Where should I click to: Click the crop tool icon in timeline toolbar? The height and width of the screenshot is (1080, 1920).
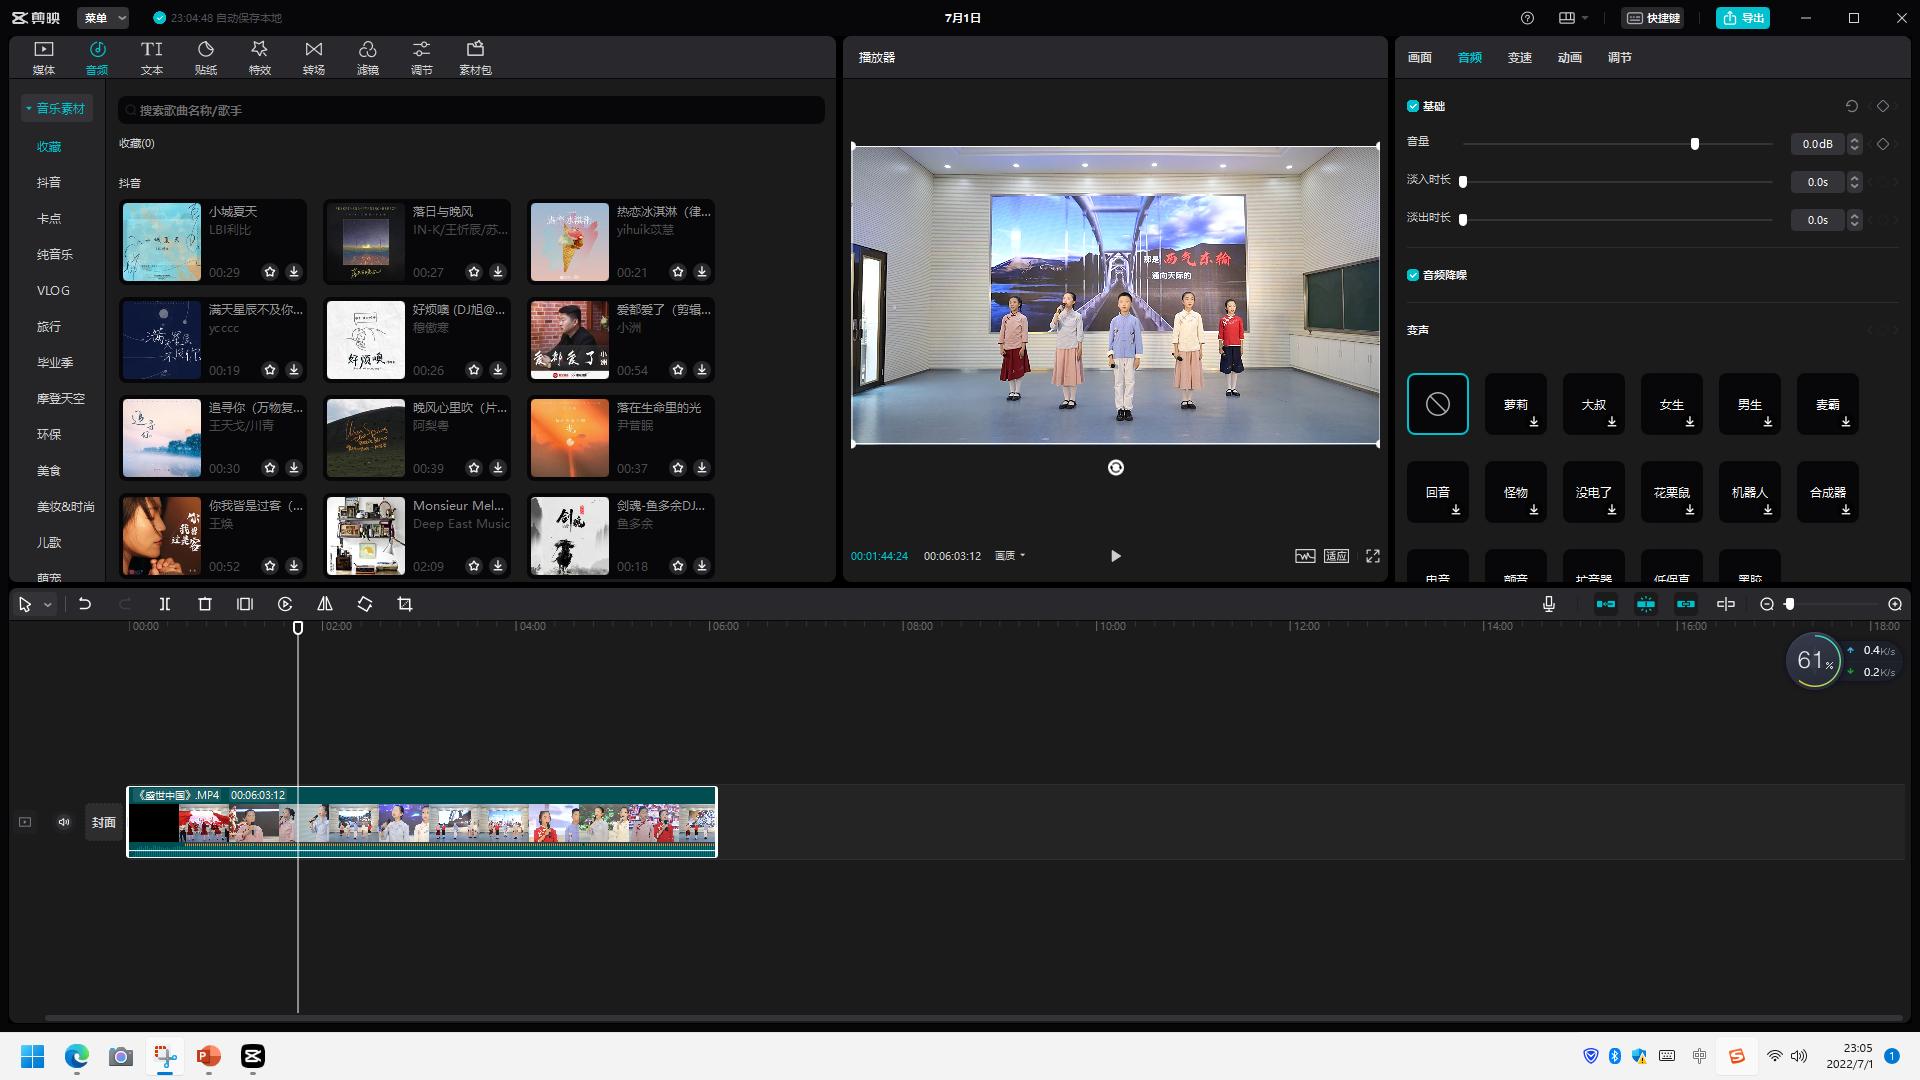(405, 604)
